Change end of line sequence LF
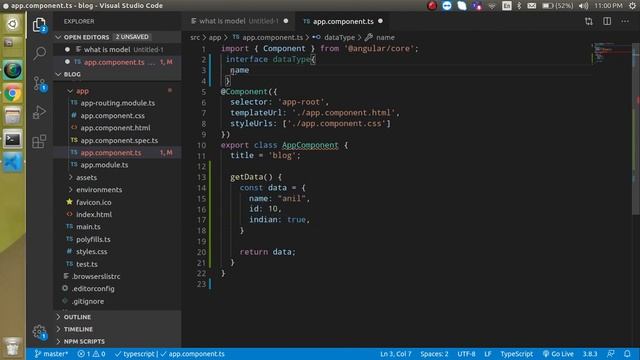The width and height of the screenshot is (640, 360). 488,354
